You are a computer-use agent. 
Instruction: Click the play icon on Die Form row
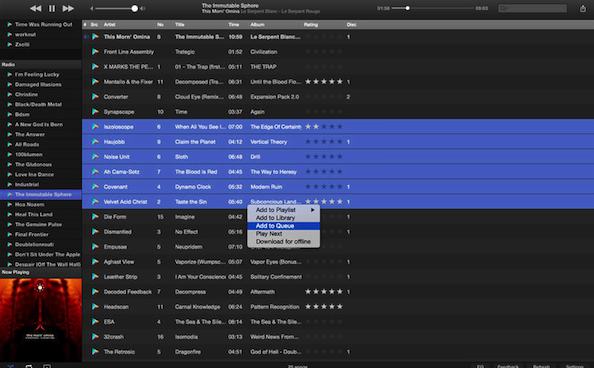[x=95, y=217]
